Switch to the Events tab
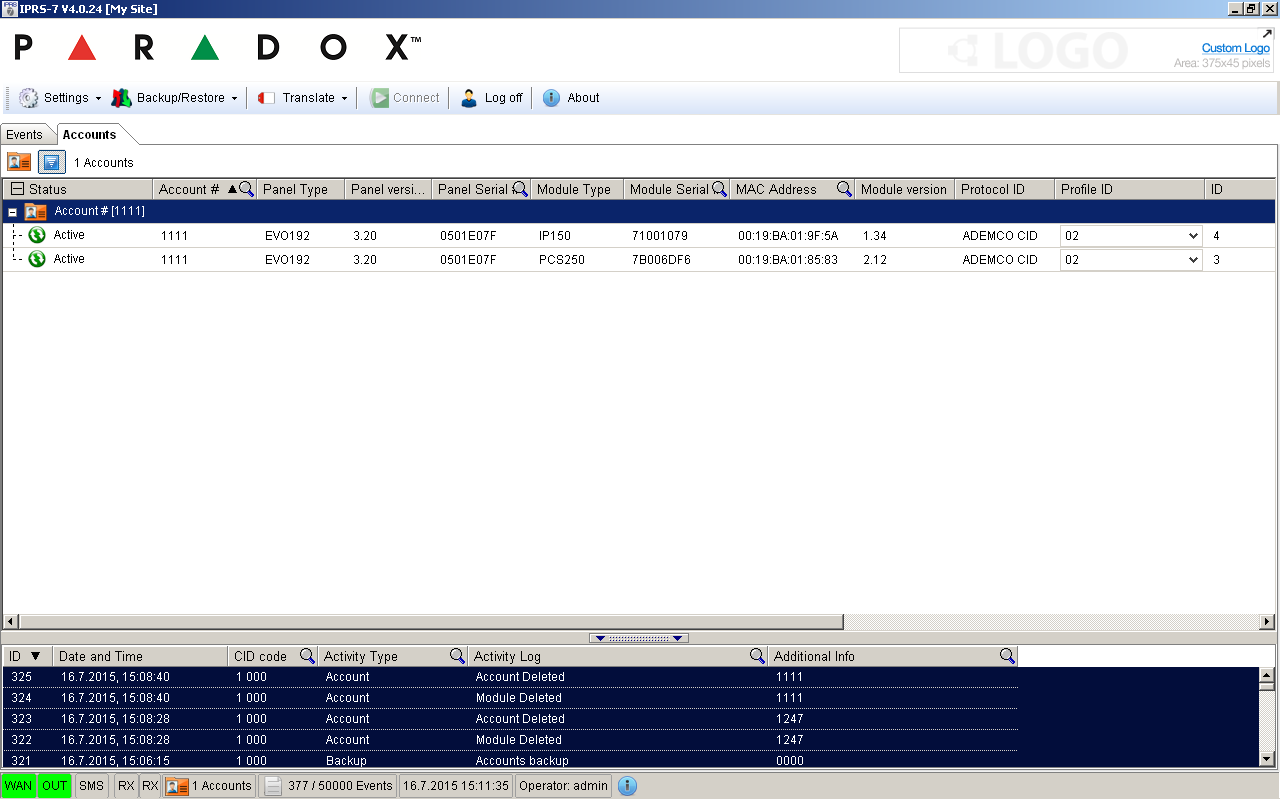 coord(25,135)
